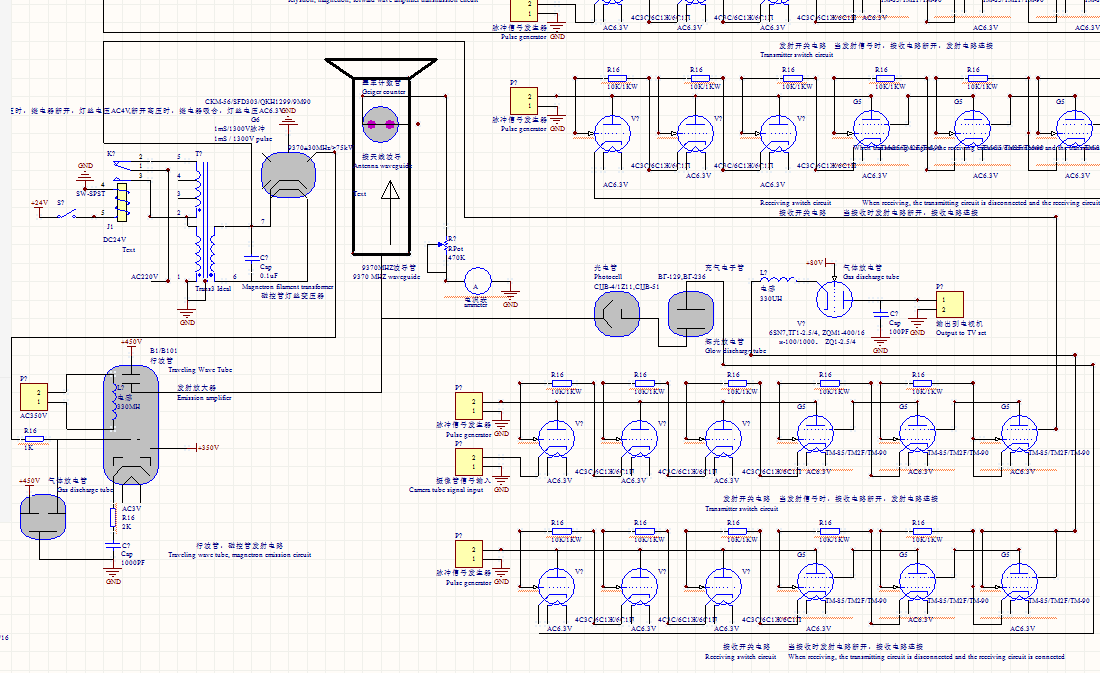Click the upward arrow inside the waveguide

pyautogui.click(x=383, y=209)
